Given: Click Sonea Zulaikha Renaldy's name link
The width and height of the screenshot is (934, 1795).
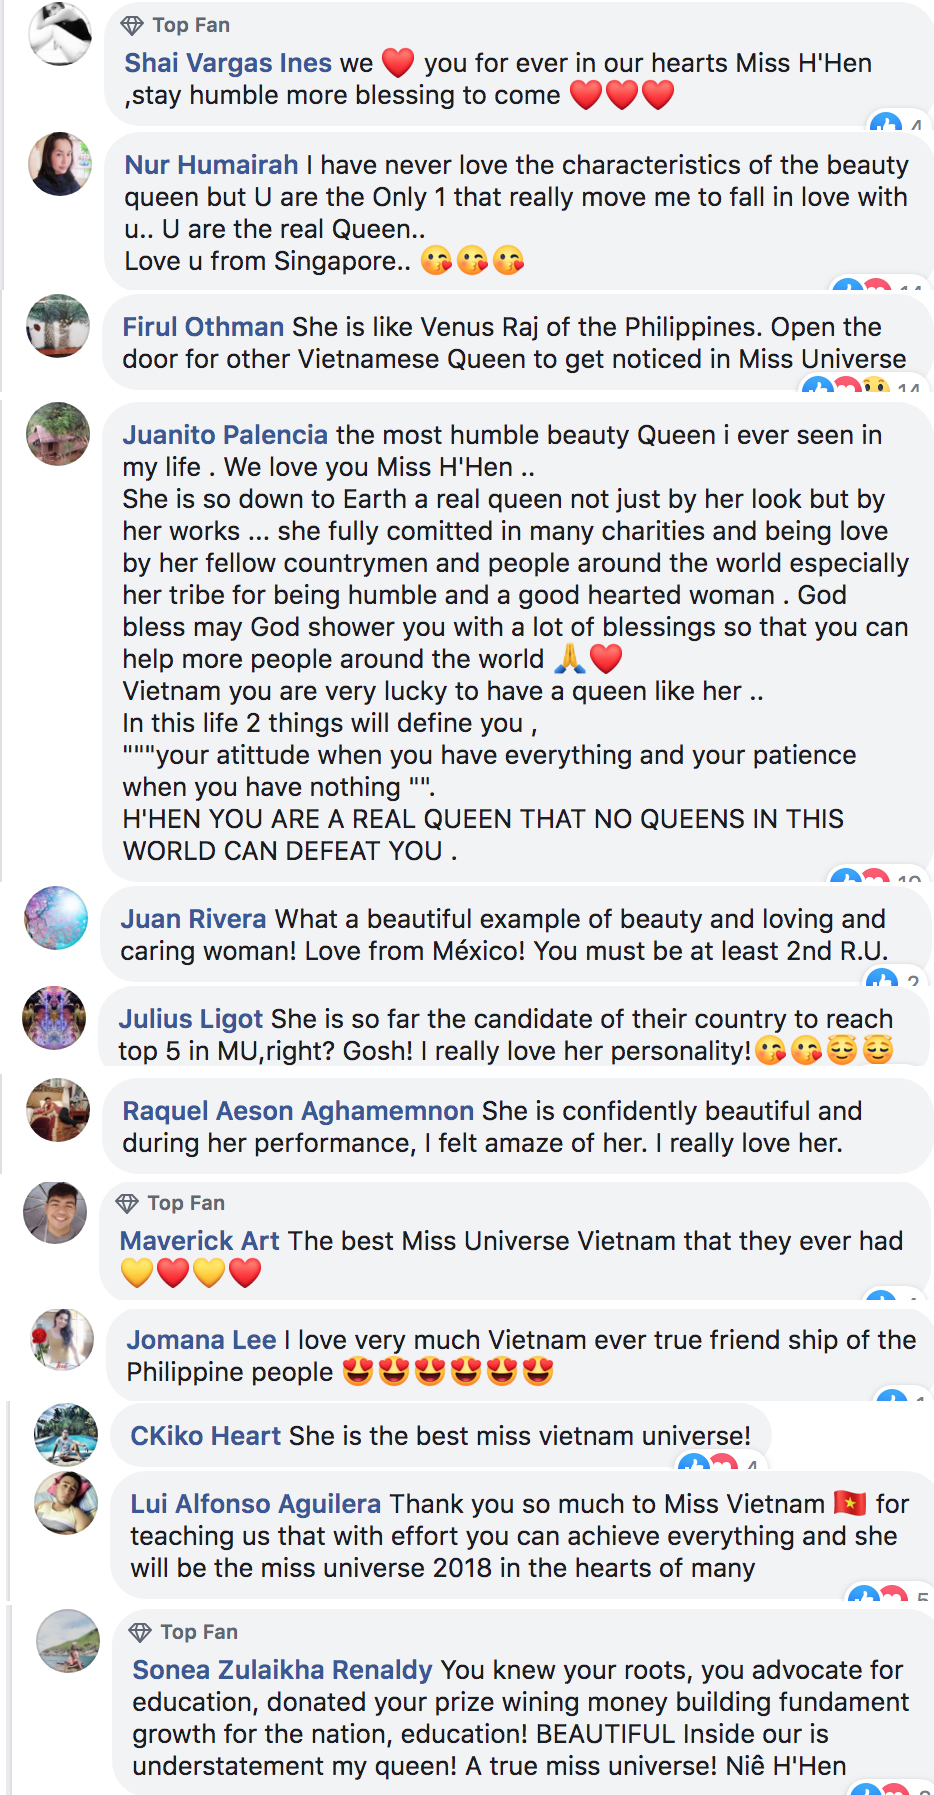Looking at the screenshot, I should tap(282, 1670).
